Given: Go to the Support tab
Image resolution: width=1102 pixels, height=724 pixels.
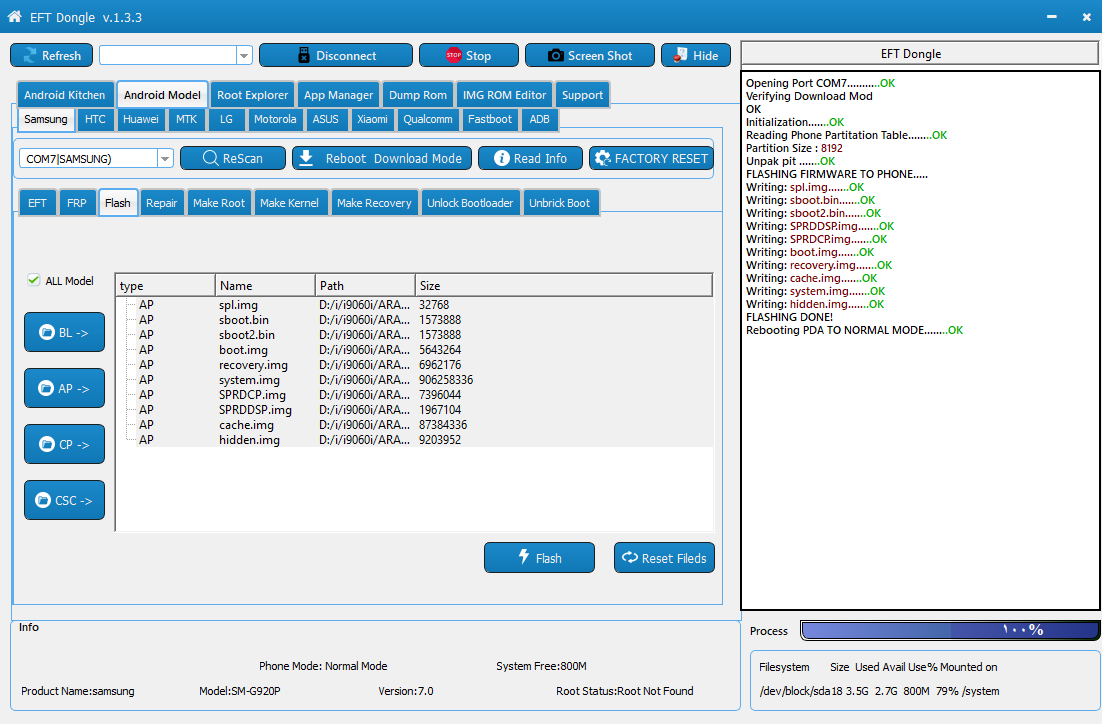Looking at the screenshot, I should coord(583,95).
